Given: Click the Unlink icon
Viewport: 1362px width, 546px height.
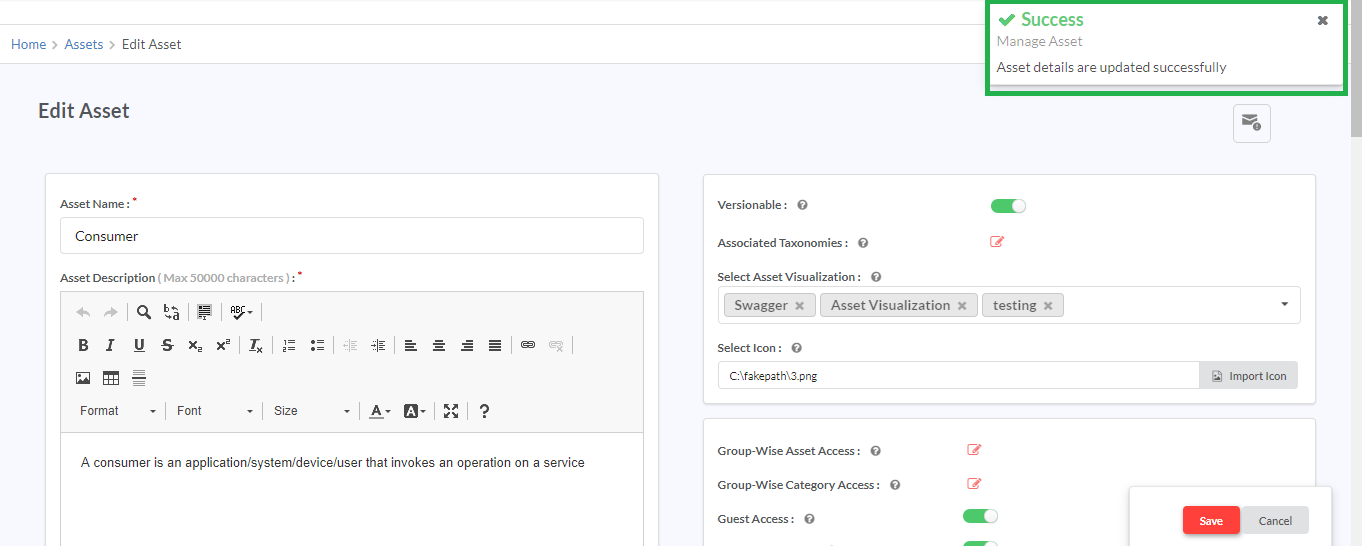Looking at the screenshot, I should [556, 345].
